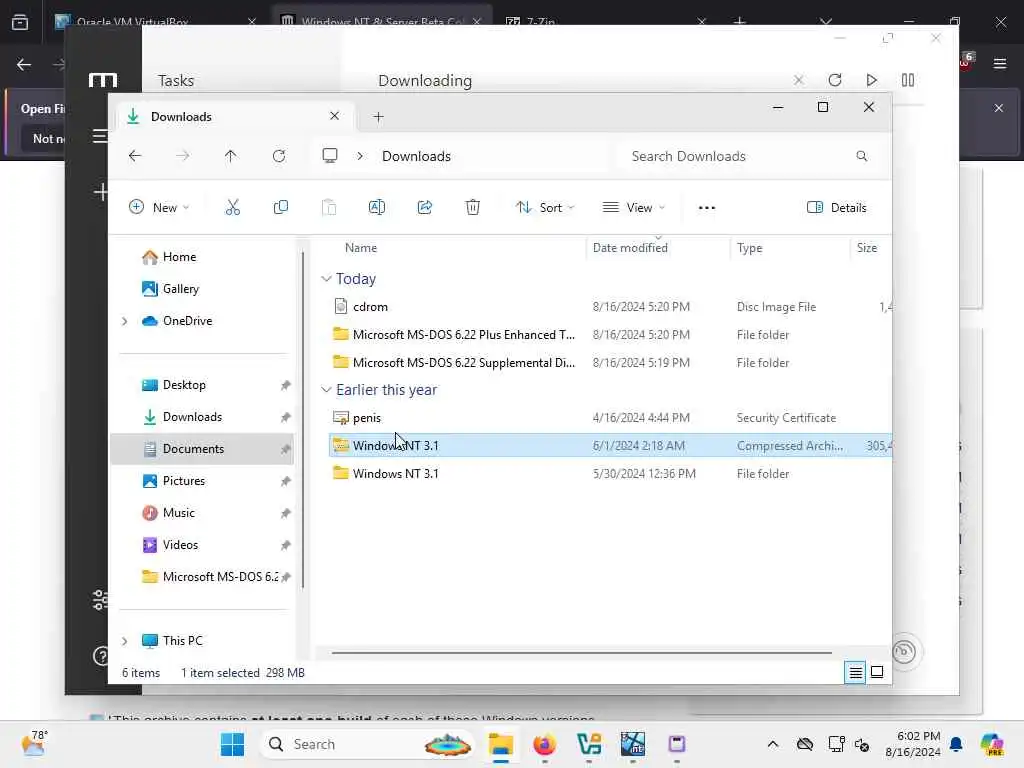The width and height of the screenshot is (1024, 768).
Task: Expand This PC in navigation pane
Action: pos(125,641)
